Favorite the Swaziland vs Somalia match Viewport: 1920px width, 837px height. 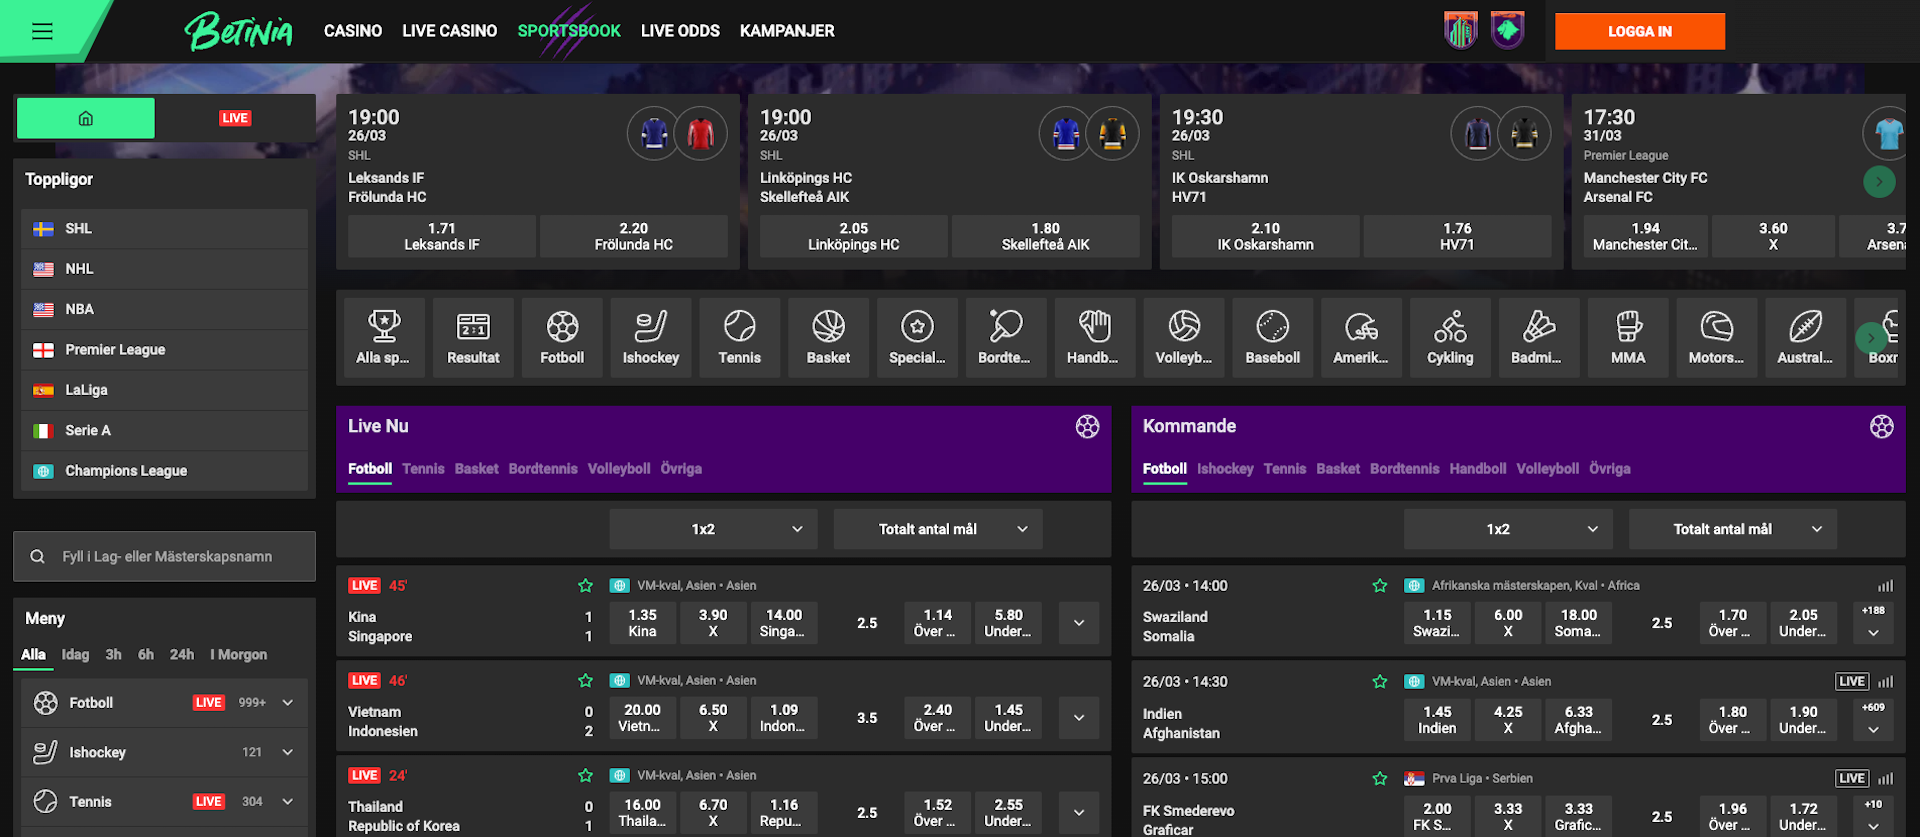pyautogui.click(x=1380, y=586)
